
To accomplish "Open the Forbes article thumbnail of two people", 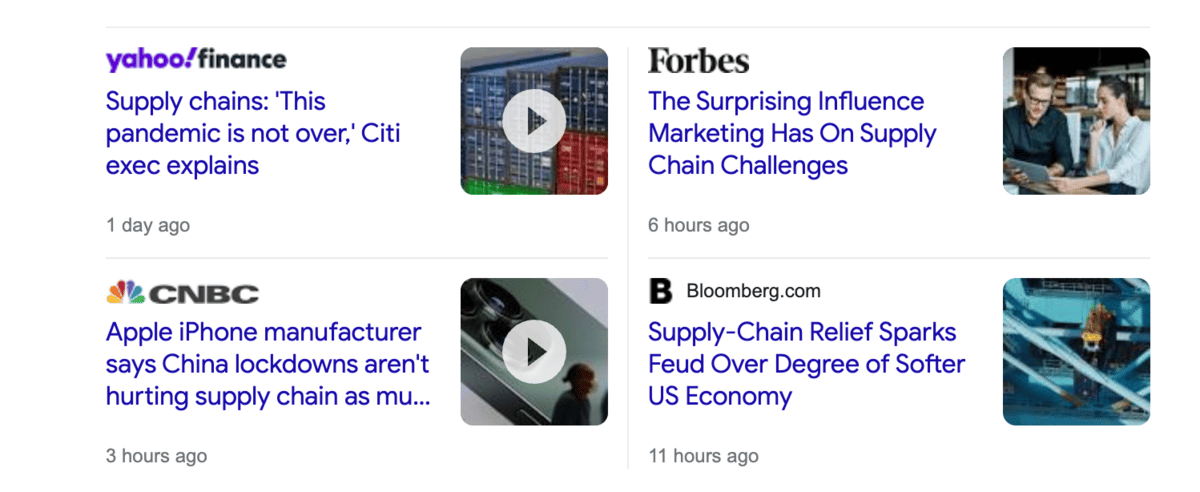I will 1076,121.
